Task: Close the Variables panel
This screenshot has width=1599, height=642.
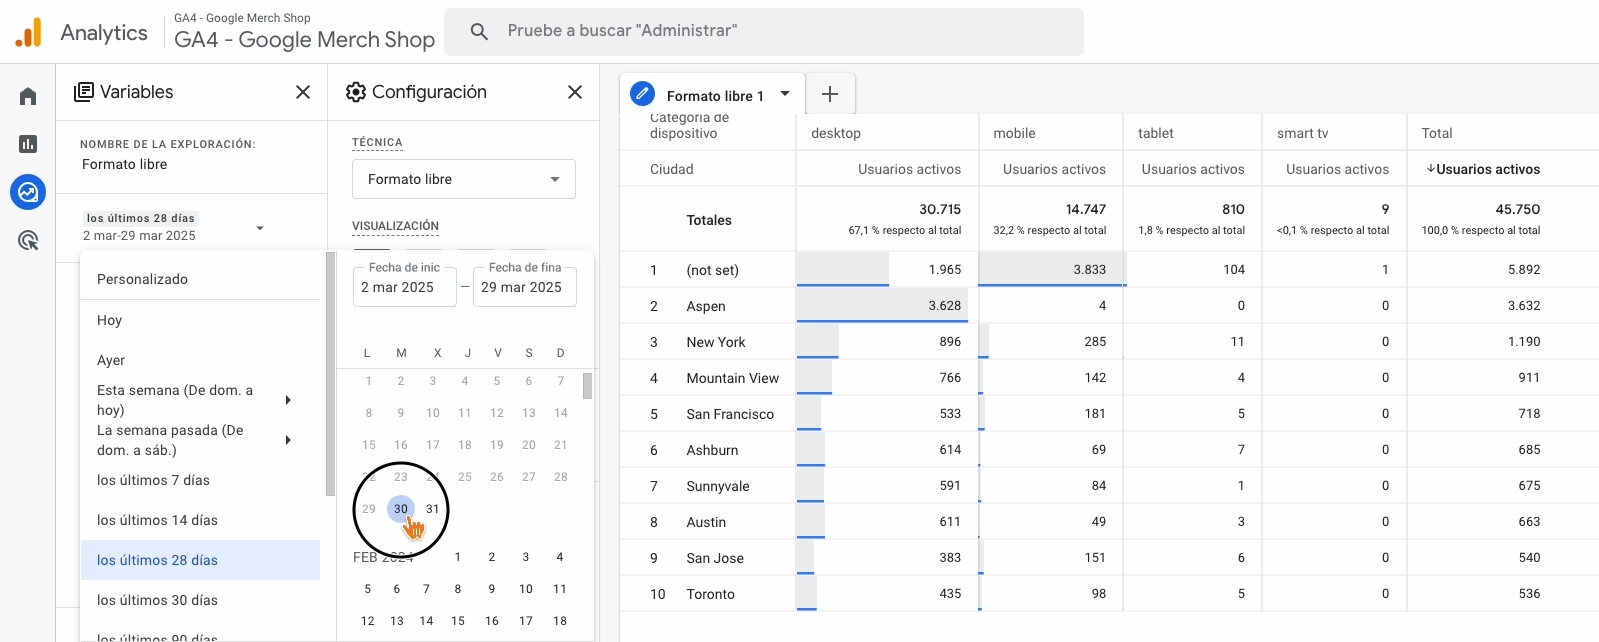Action: click(x=303, y=92)
